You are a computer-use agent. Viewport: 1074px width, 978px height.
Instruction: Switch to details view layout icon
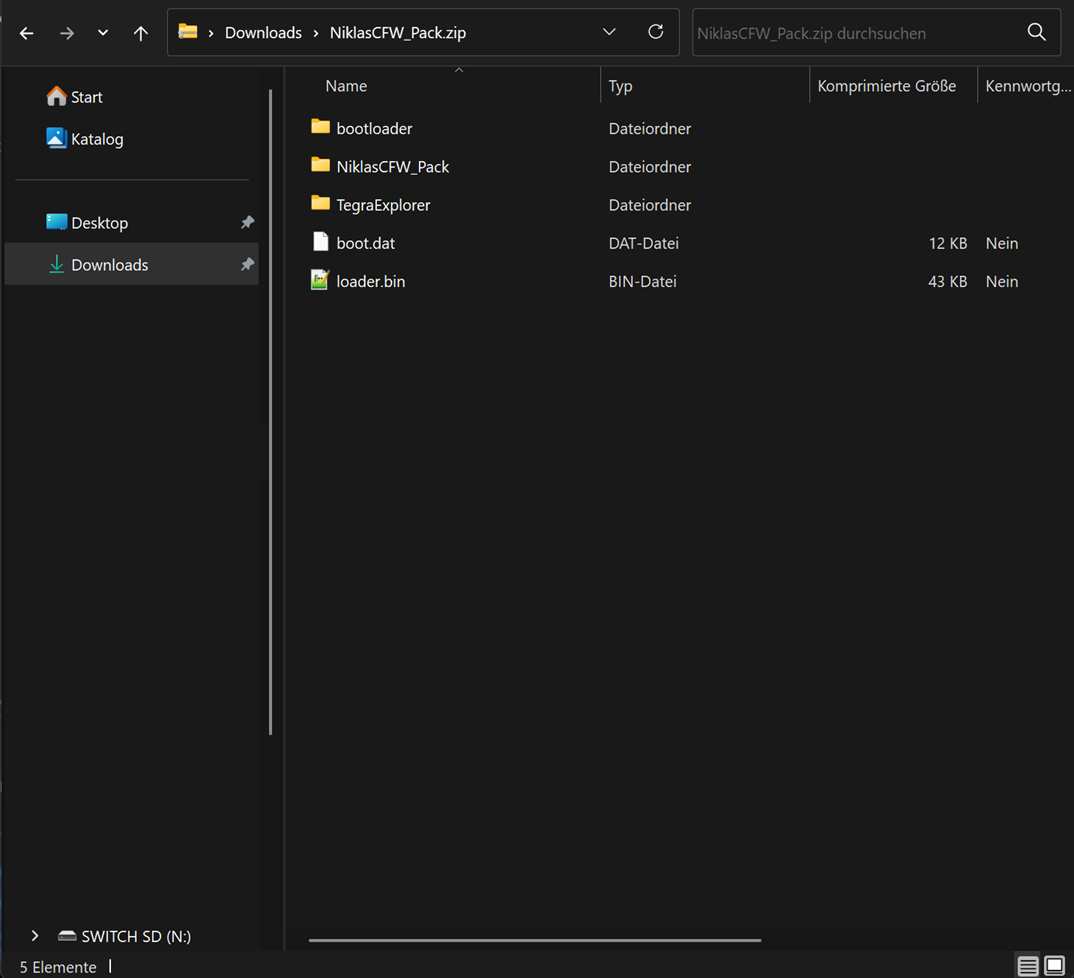pyautogui.click(x=1028, y=966)
